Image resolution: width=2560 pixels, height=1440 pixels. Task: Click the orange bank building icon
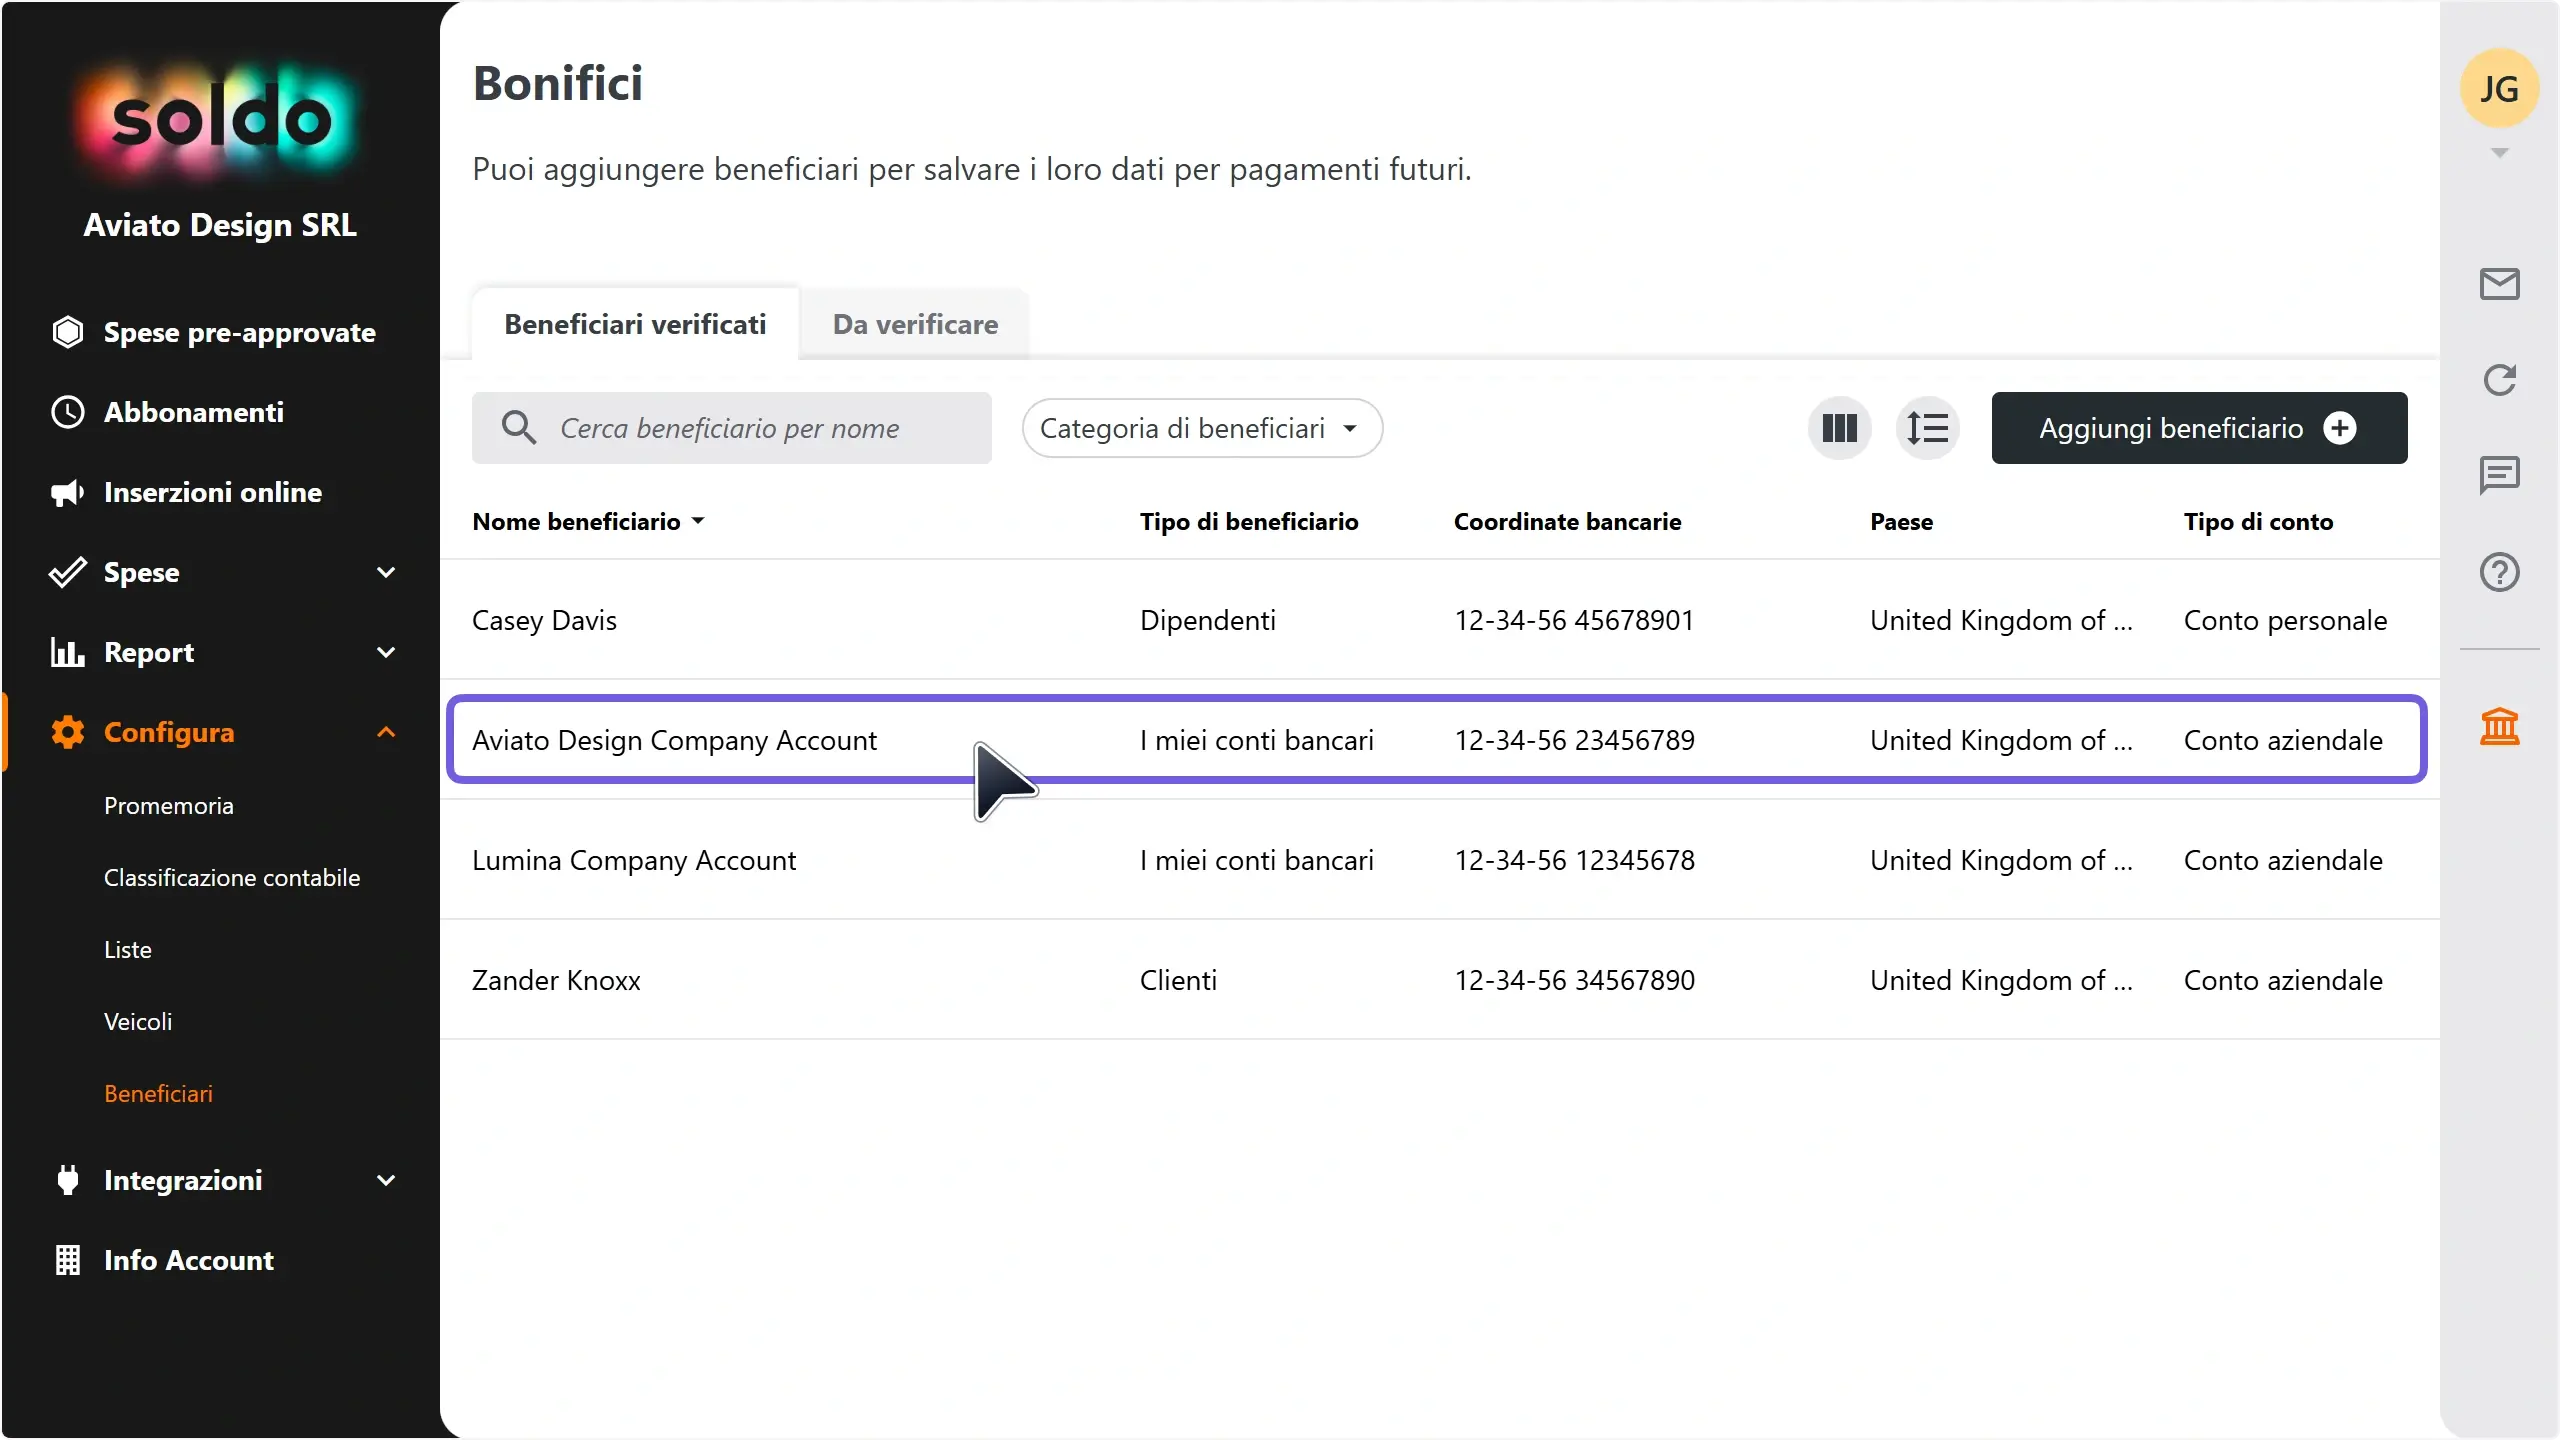[2499, 726]
